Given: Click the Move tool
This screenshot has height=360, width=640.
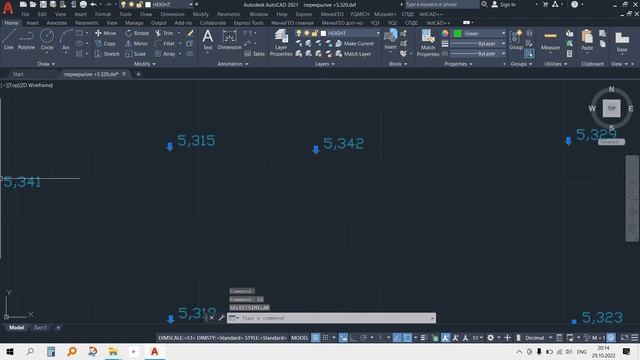Looking at the screenshot, I should click(105, 33).
